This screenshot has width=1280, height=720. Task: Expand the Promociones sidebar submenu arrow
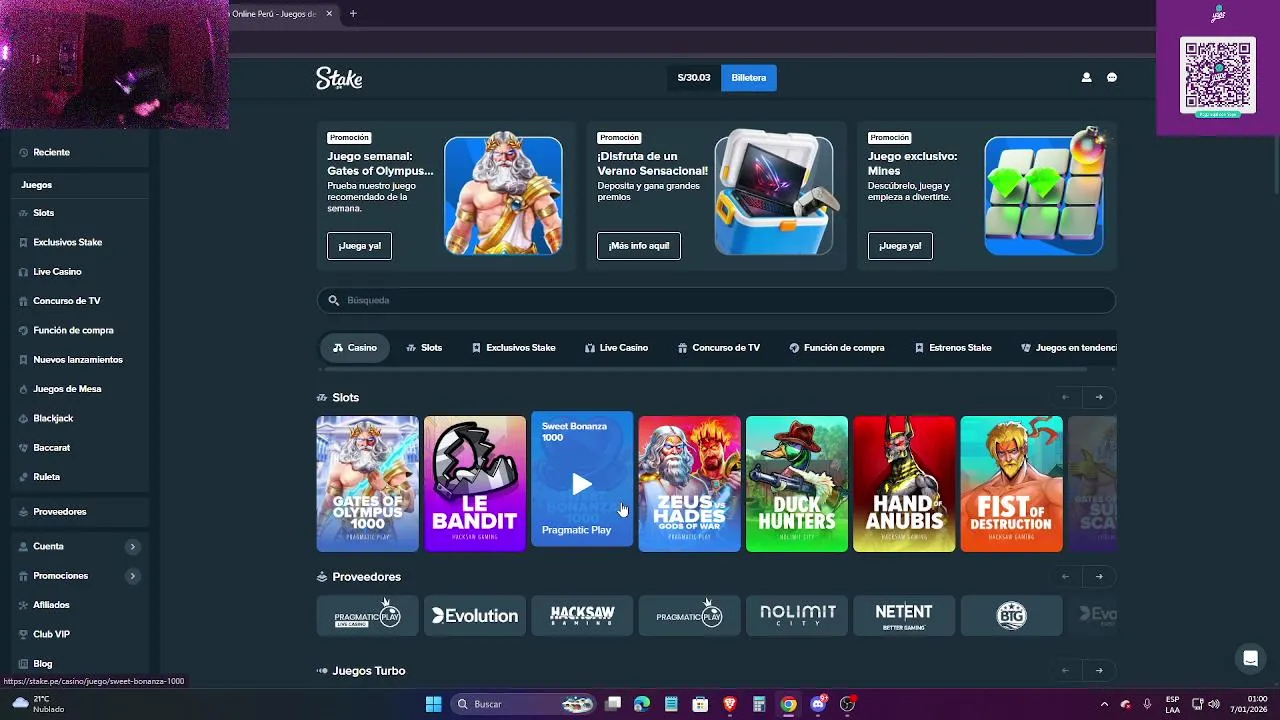coord(132,576)
